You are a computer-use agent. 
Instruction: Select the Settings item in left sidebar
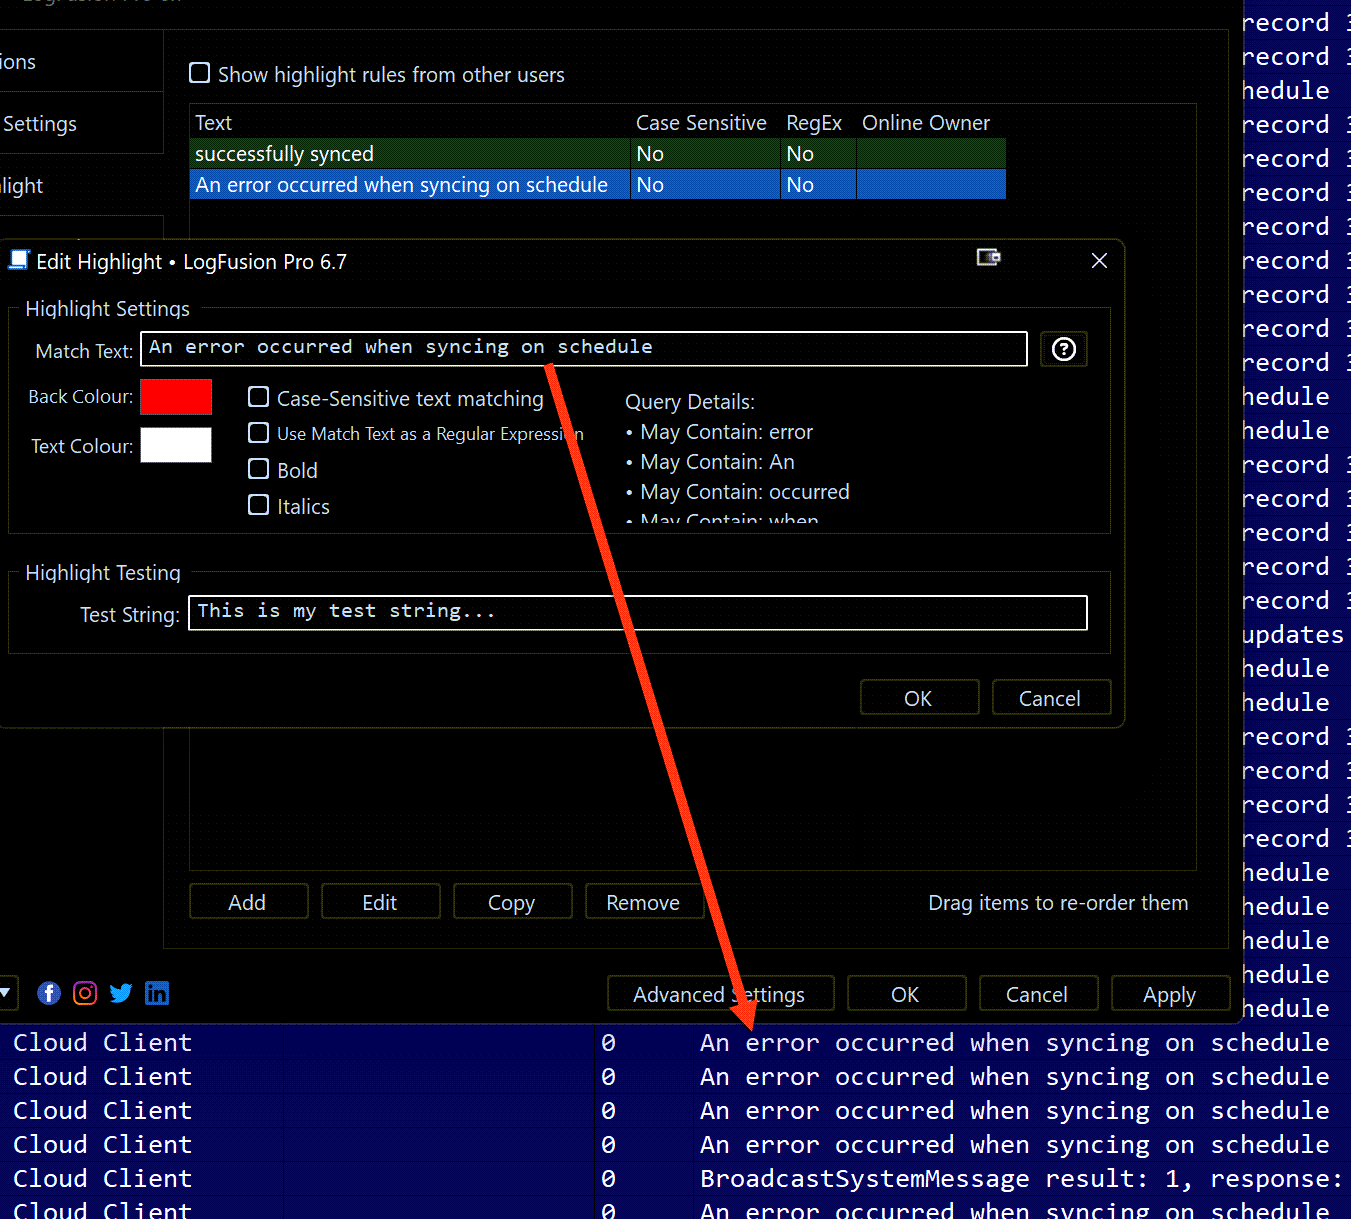pos(40,124)
